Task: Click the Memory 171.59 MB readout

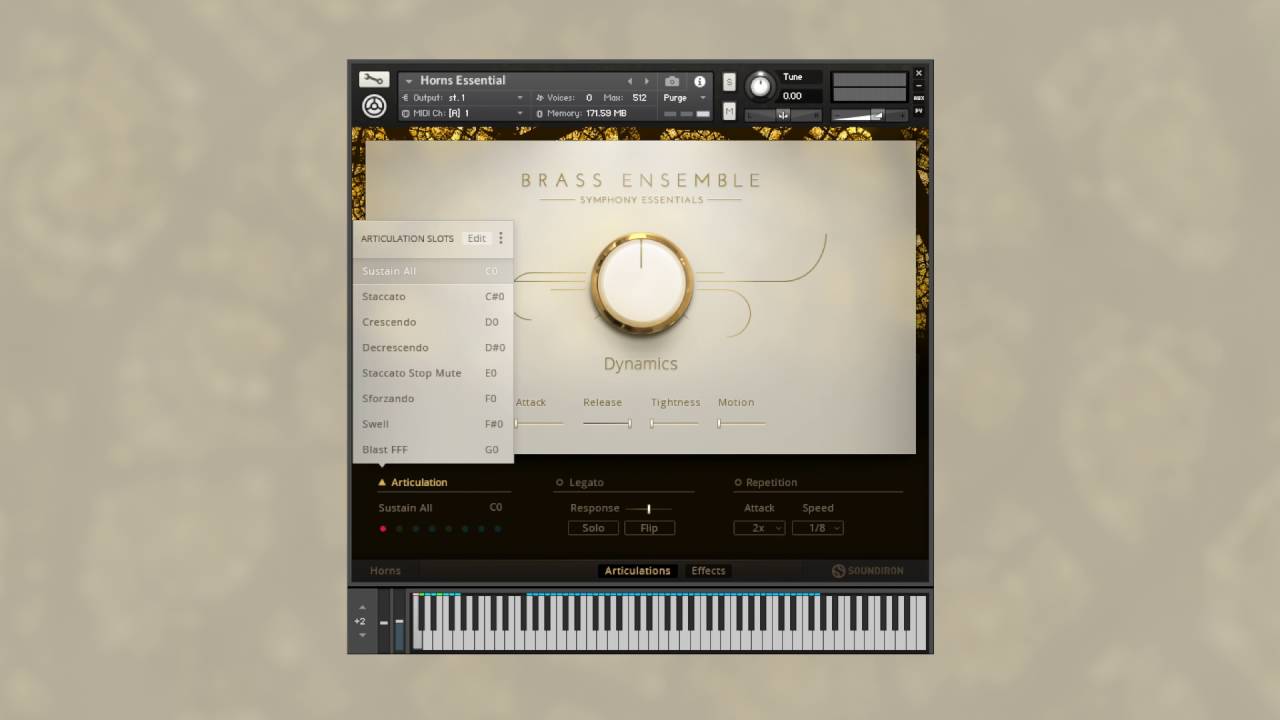Action: [x=581, y=114]
